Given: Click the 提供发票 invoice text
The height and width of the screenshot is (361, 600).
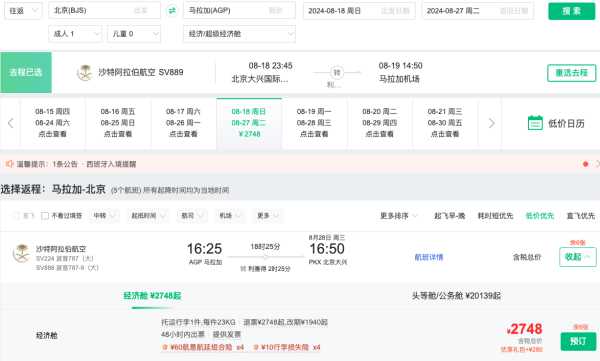Looking at the screenshot, I should (x=227, y=335).
